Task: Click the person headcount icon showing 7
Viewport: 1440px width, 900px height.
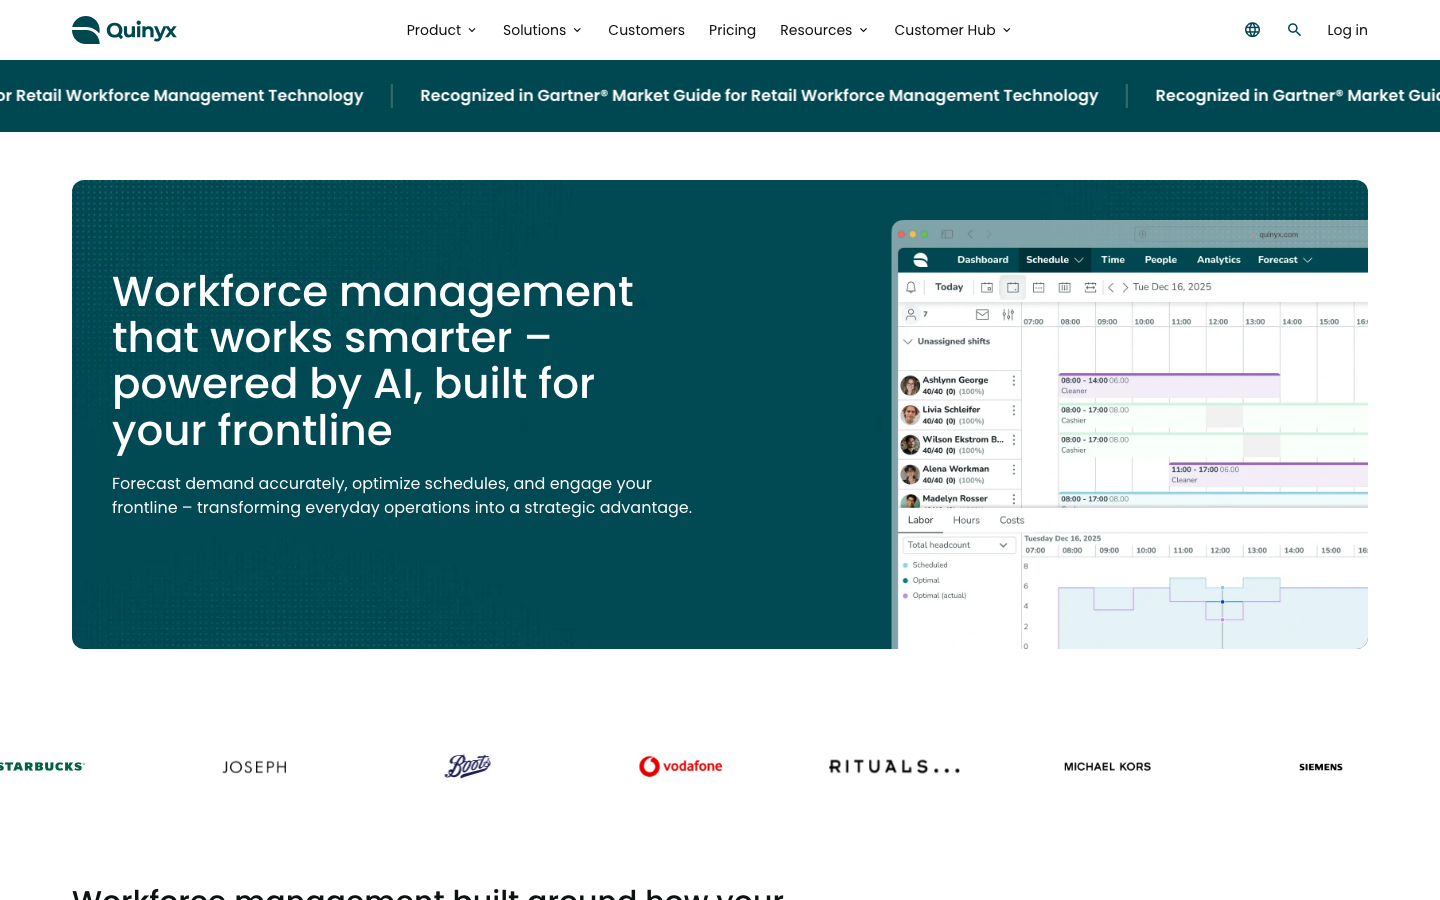Action: (x=911, y=314)
